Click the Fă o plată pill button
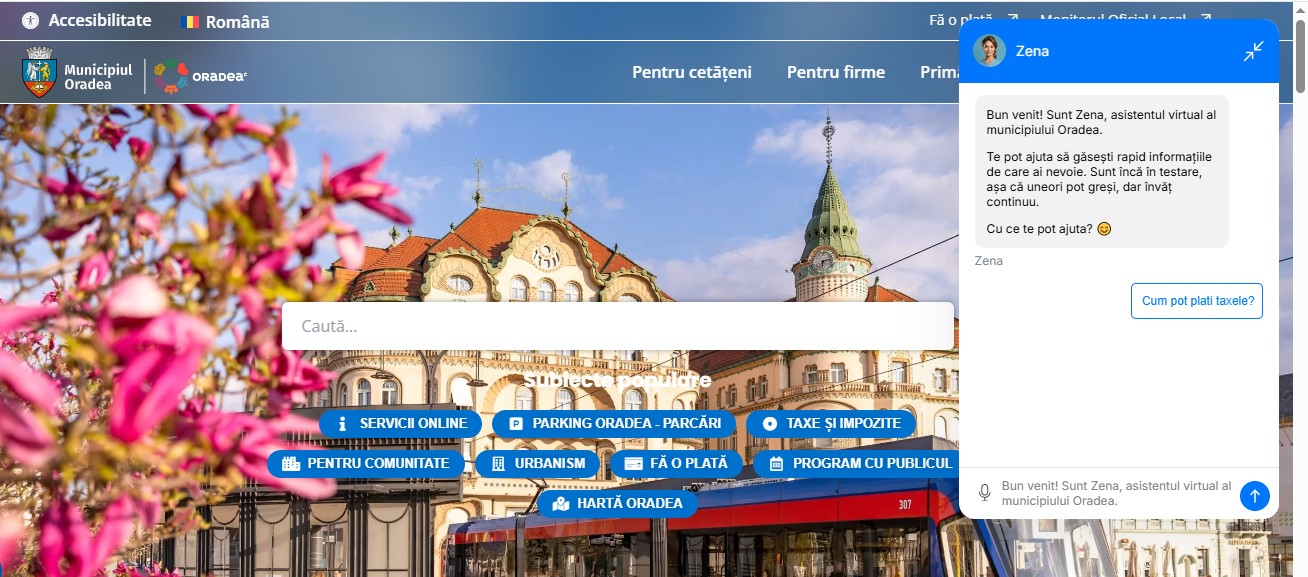Image resolution: width=1308 pixels, height=577 pixels. click(676, 463)
